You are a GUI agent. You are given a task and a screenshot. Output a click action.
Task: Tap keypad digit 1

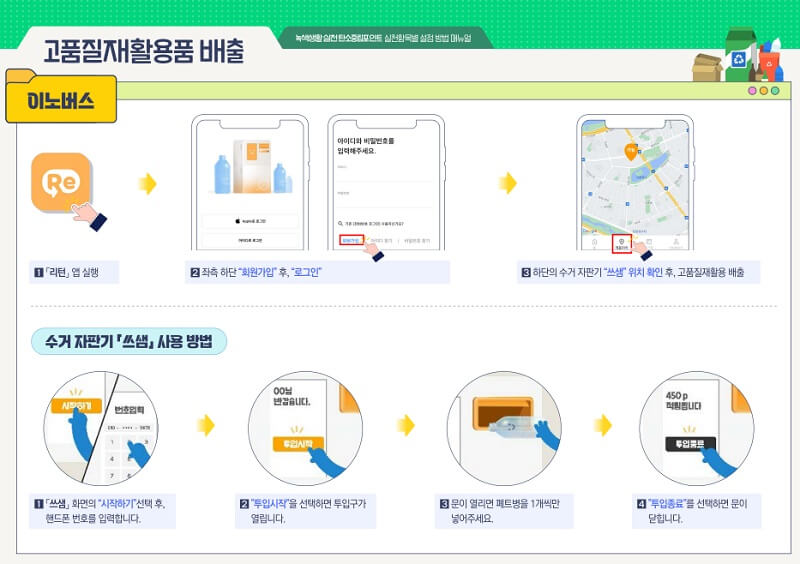point(113,442)
